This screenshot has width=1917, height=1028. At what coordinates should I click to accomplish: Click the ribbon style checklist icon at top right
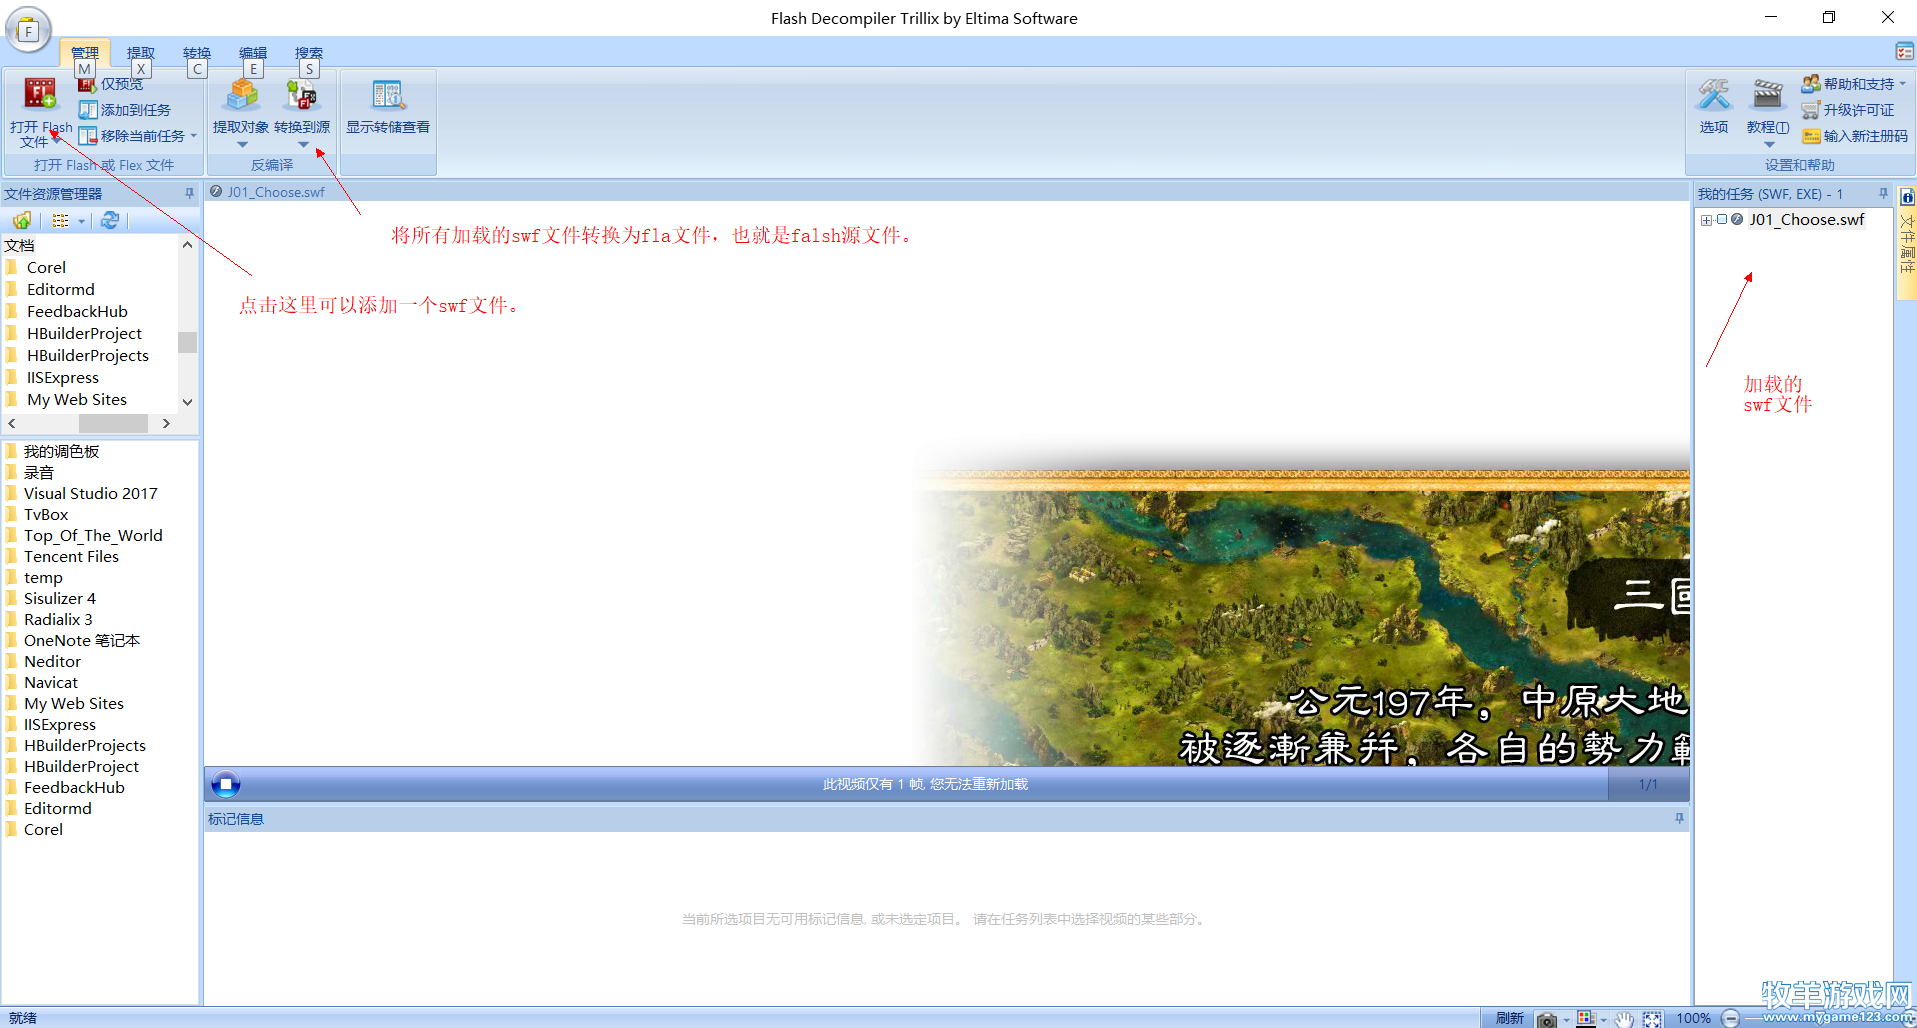(x=1905, y=52)
